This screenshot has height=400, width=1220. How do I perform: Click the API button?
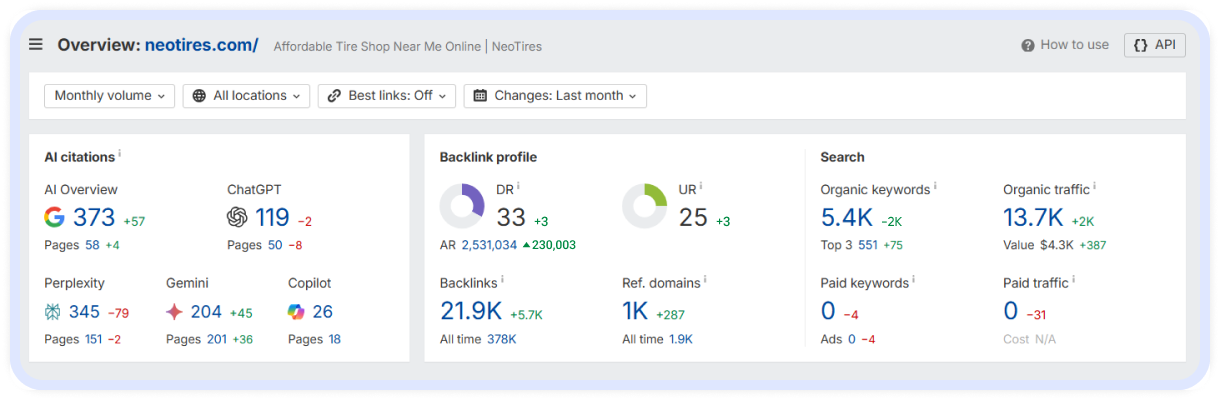tap(1154, 45)
